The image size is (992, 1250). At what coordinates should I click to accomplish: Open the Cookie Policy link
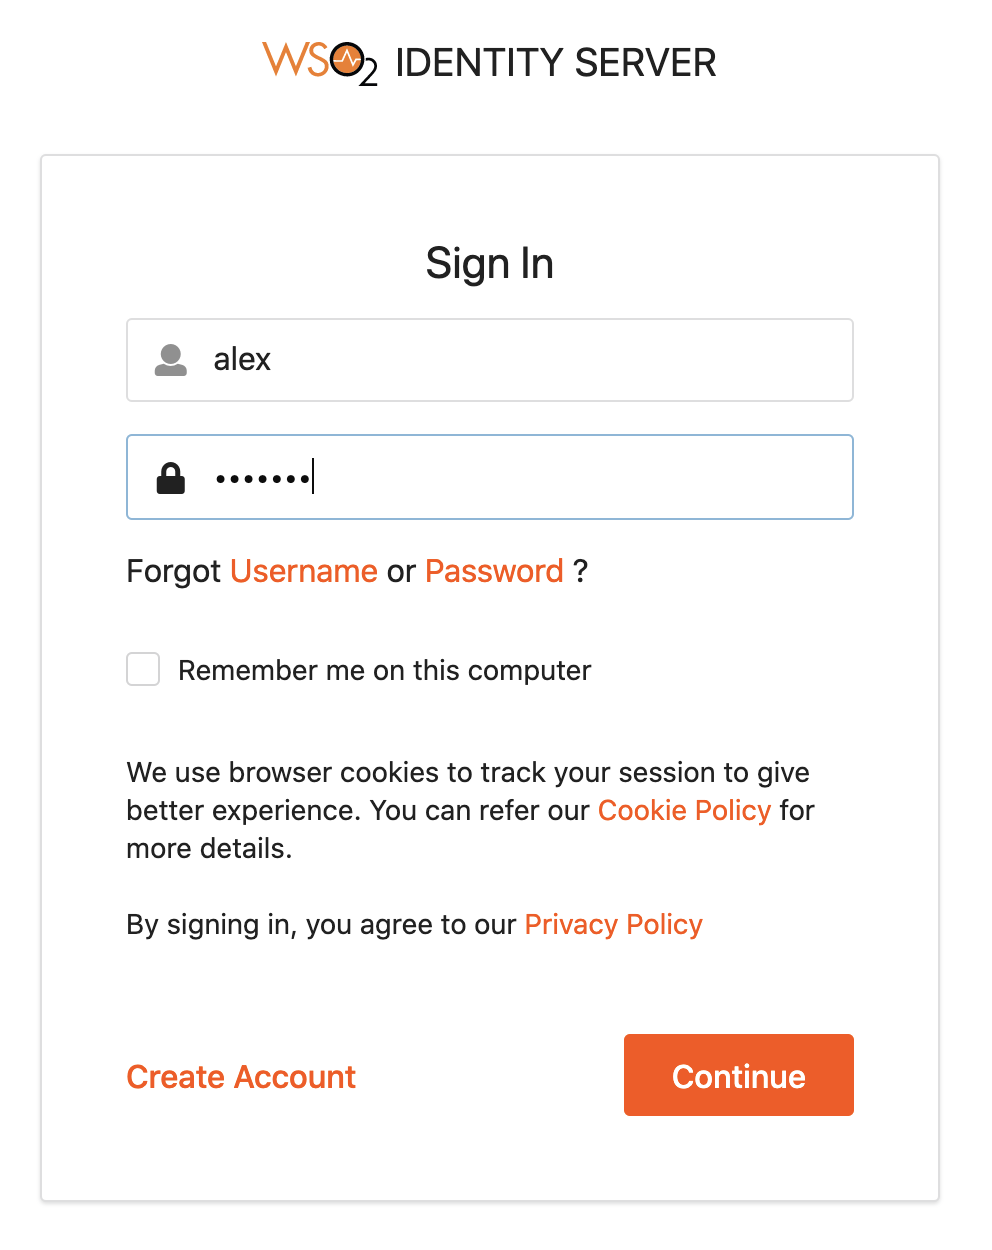pos(684,810)
